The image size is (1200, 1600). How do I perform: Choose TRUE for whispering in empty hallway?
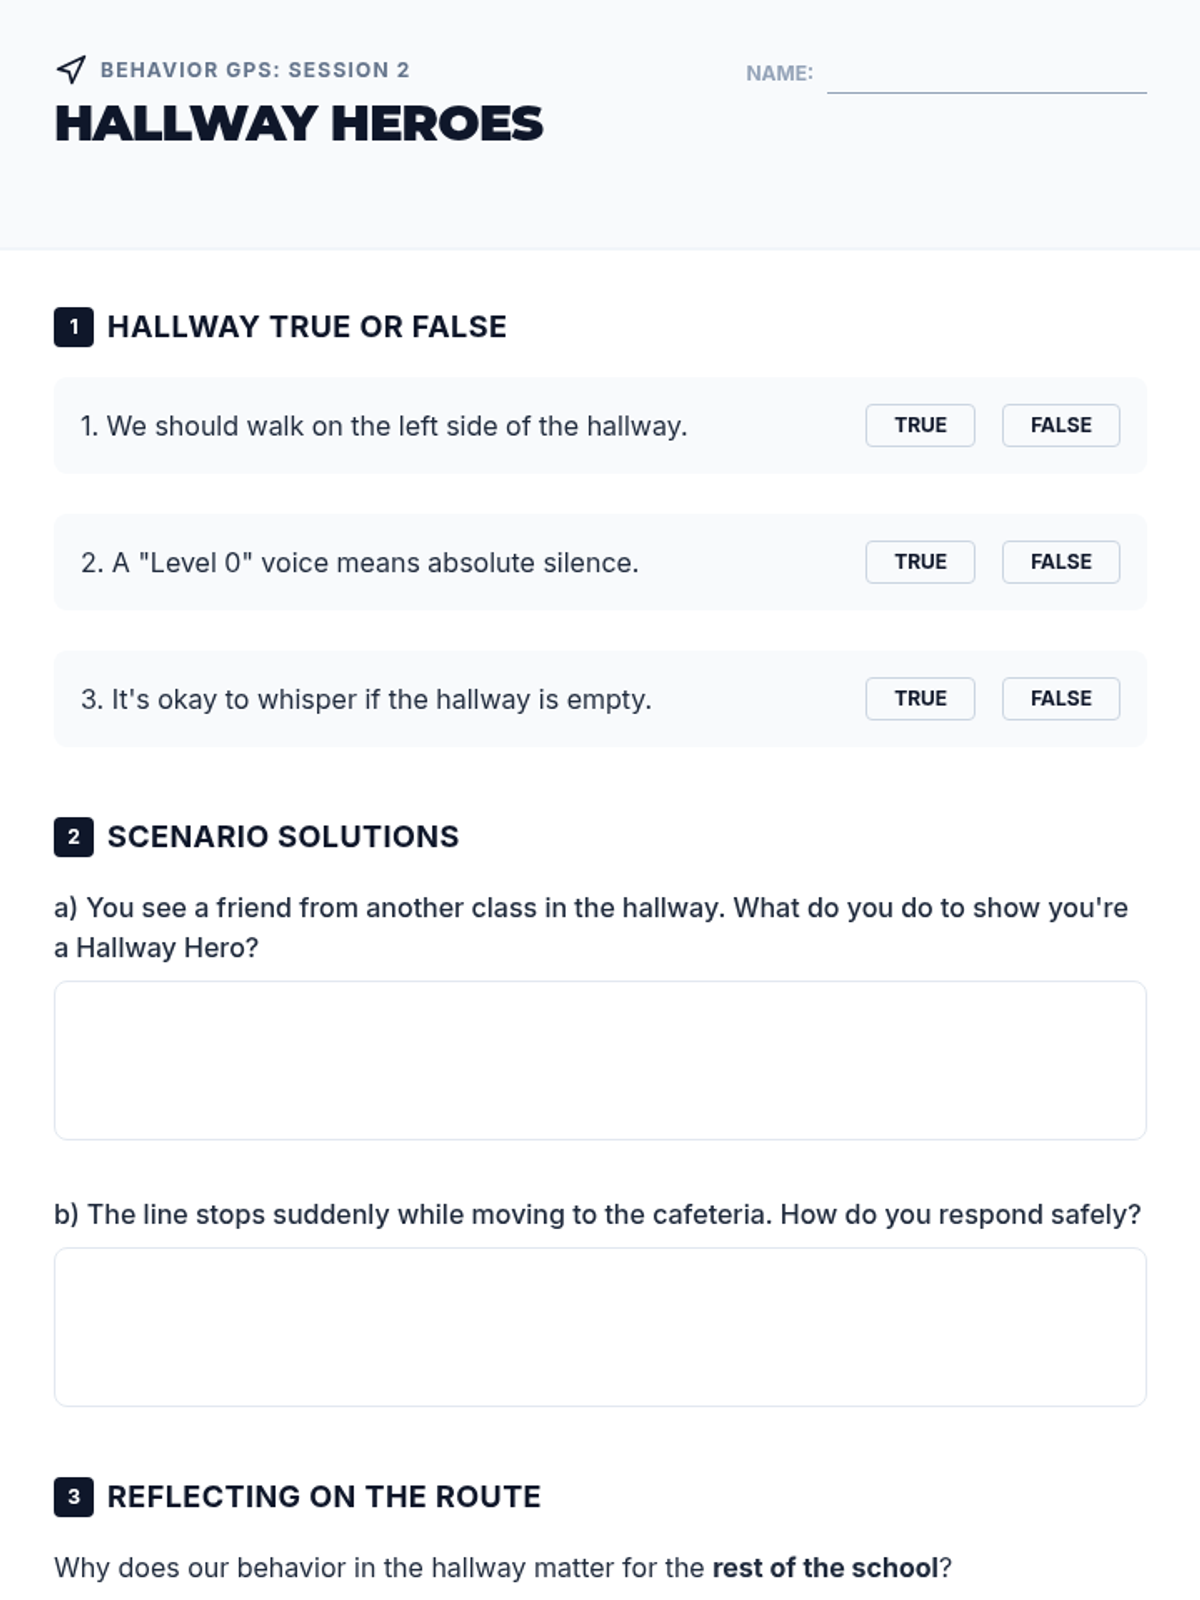pos(920,698)
